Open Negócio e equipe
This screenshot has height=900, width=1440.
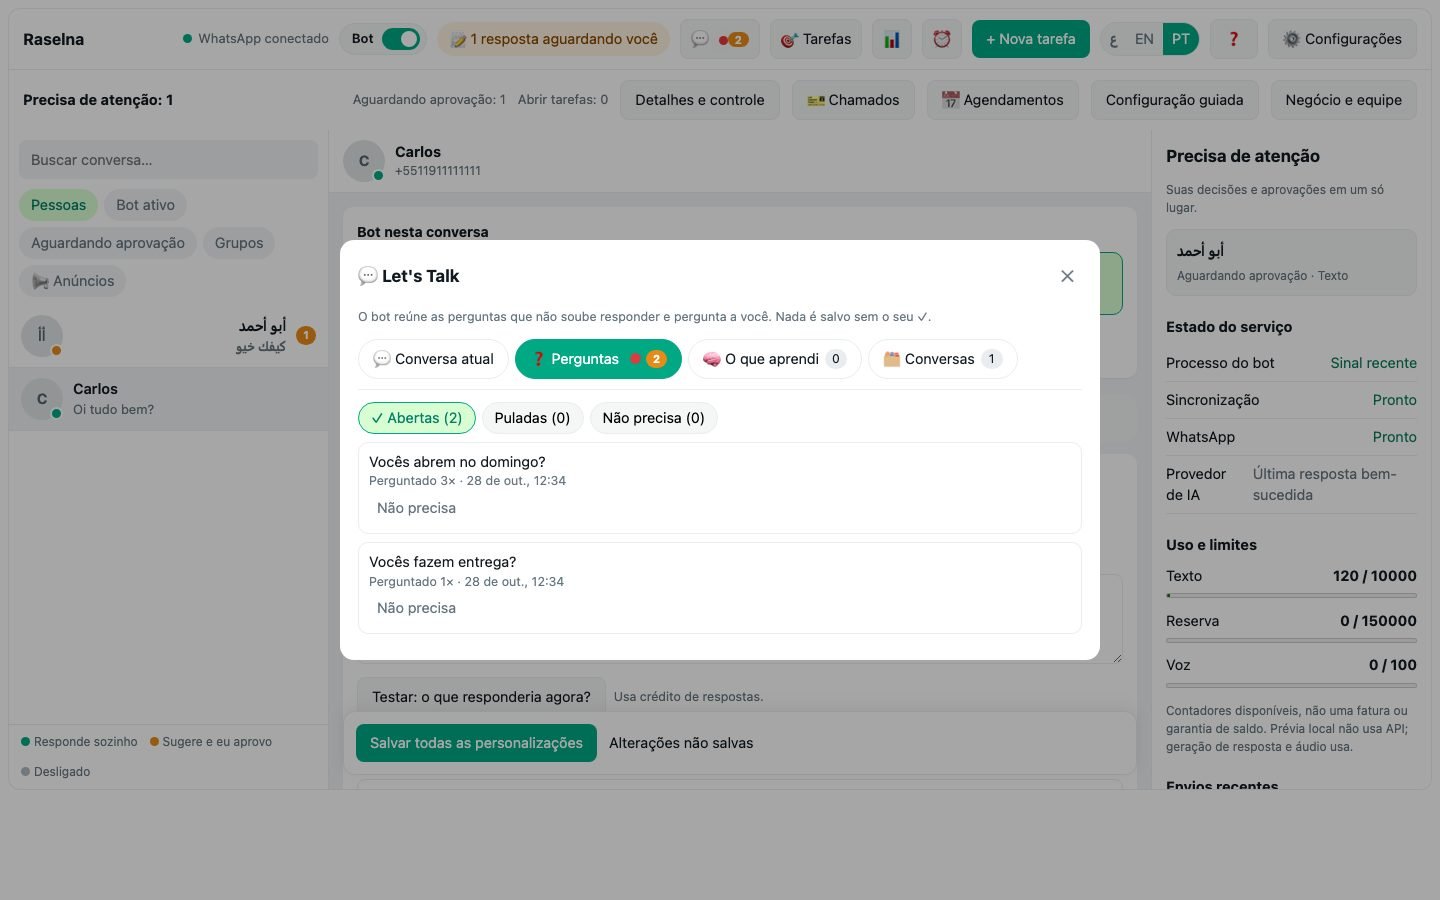1343,100
